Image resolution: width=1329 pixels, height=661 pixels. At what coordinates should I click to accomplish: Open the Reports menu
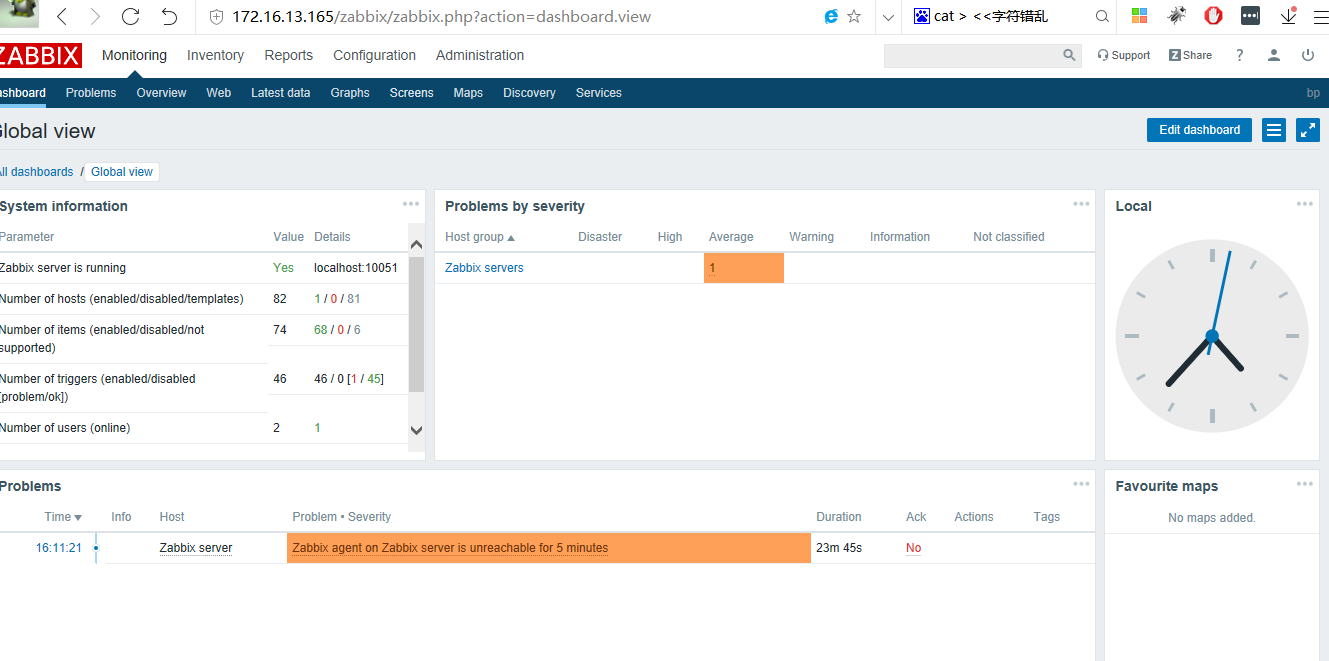click(288, 55)
